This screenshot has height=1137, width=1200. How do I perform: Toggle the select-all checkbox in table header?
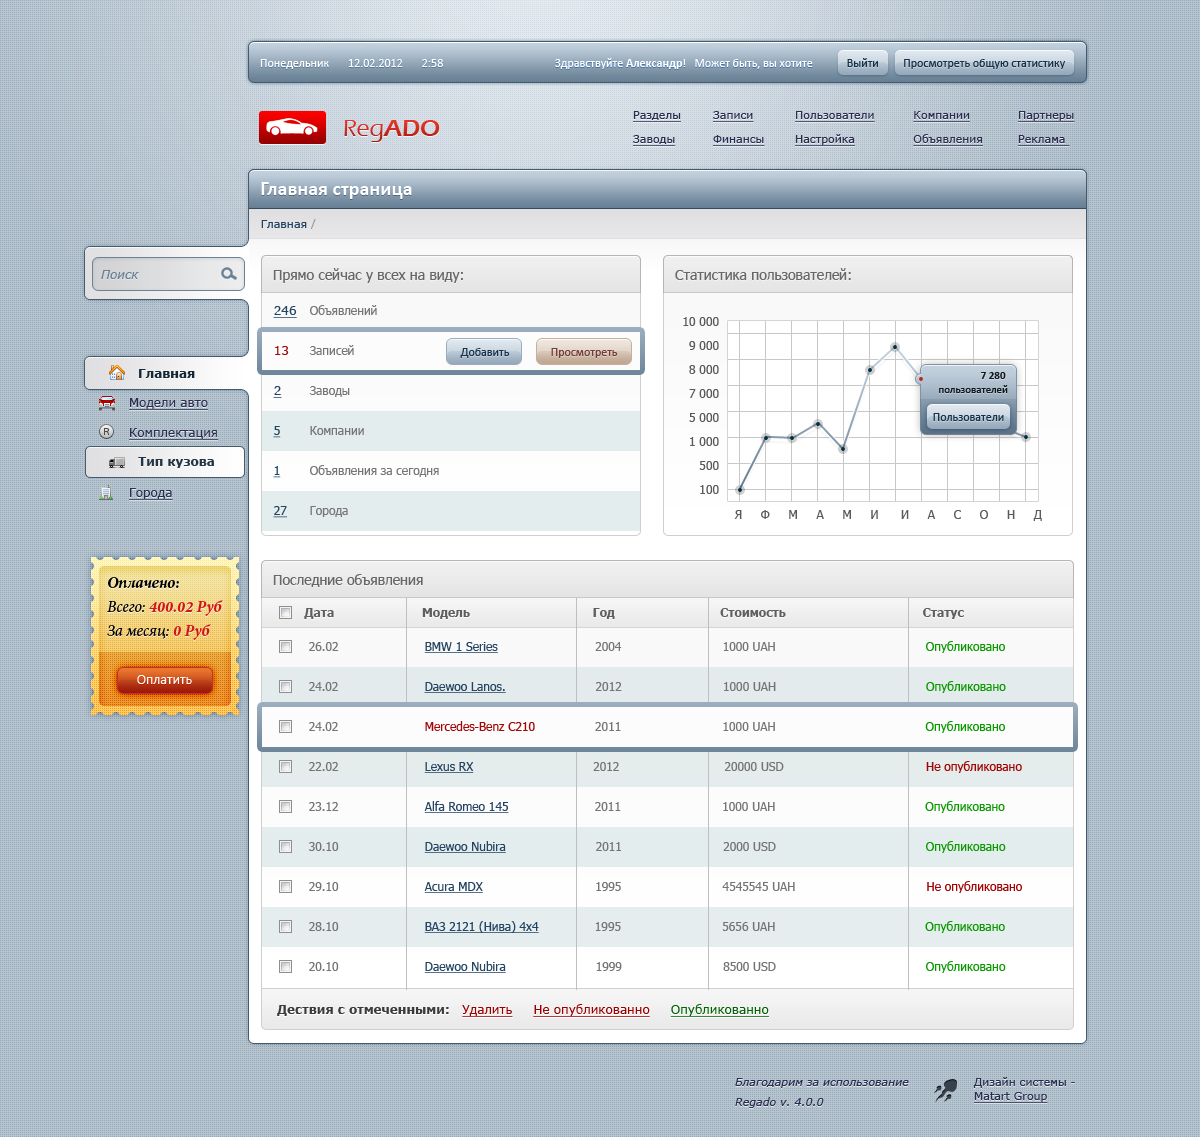pyautogui.click(x=286, y=613)
